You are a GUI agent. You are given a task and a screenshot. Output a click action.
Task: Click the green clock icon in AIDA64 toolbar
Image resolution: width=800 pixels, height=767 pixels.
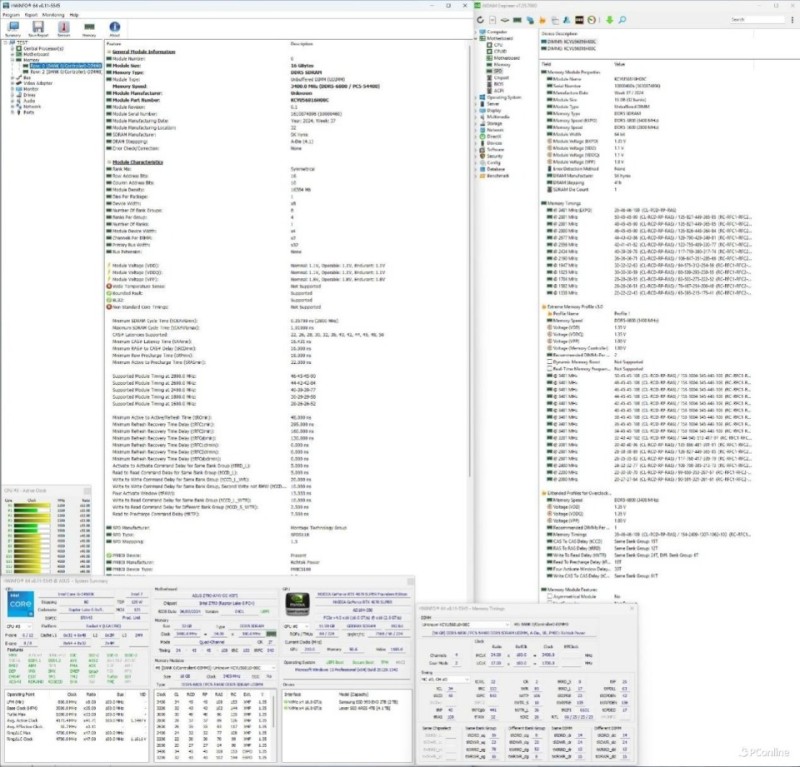591,20
